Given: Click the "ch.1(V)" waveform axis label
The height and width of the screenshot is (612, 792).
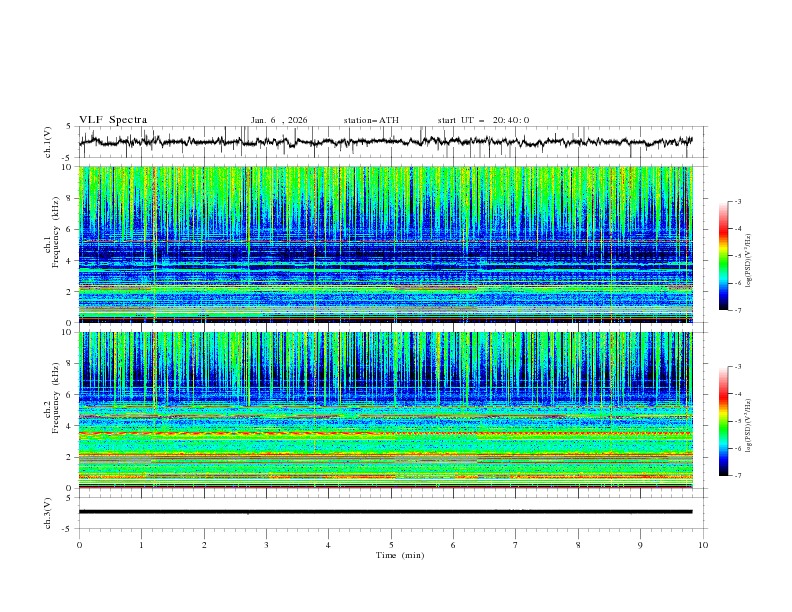Looking at the screenshot, I should point(48,142).
